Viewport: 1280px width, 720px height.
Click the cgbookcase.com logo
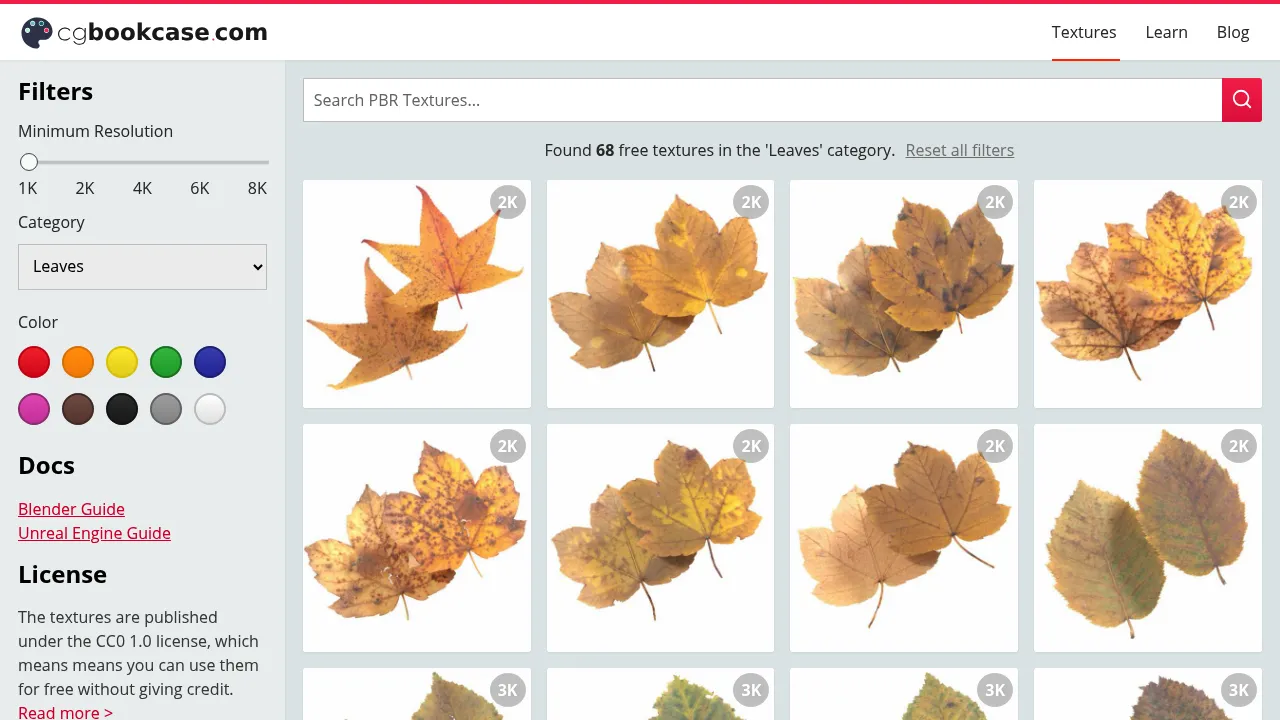[143, 31]
